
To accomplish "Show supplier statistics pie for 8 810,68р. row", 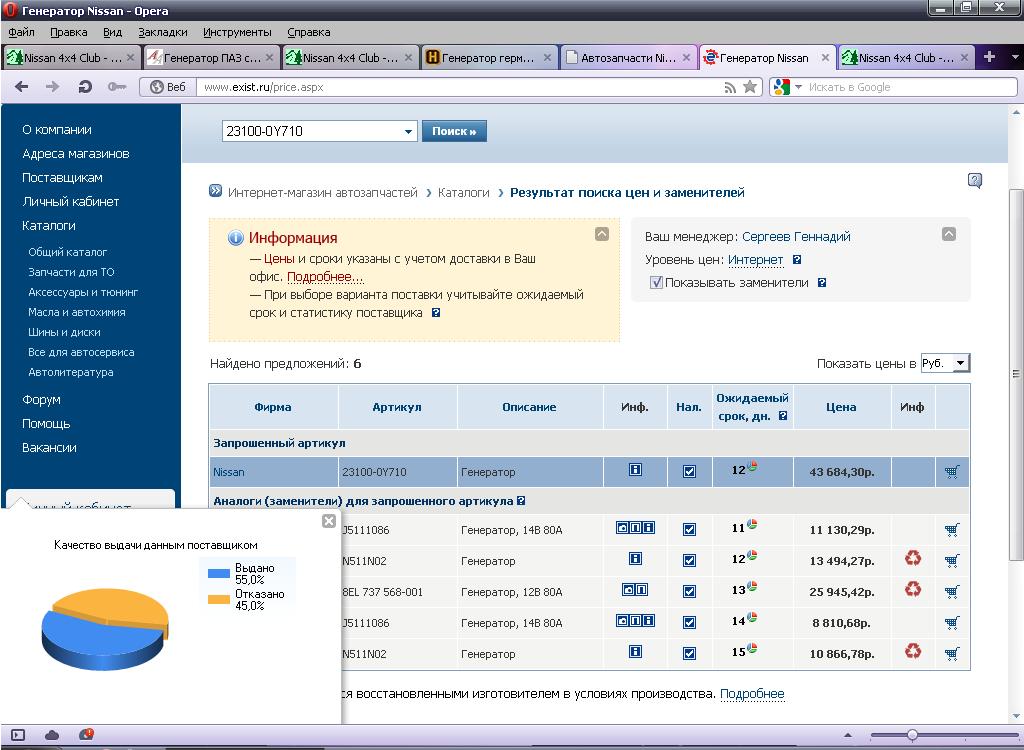I will pyautogui.click(x=752, y=617).
